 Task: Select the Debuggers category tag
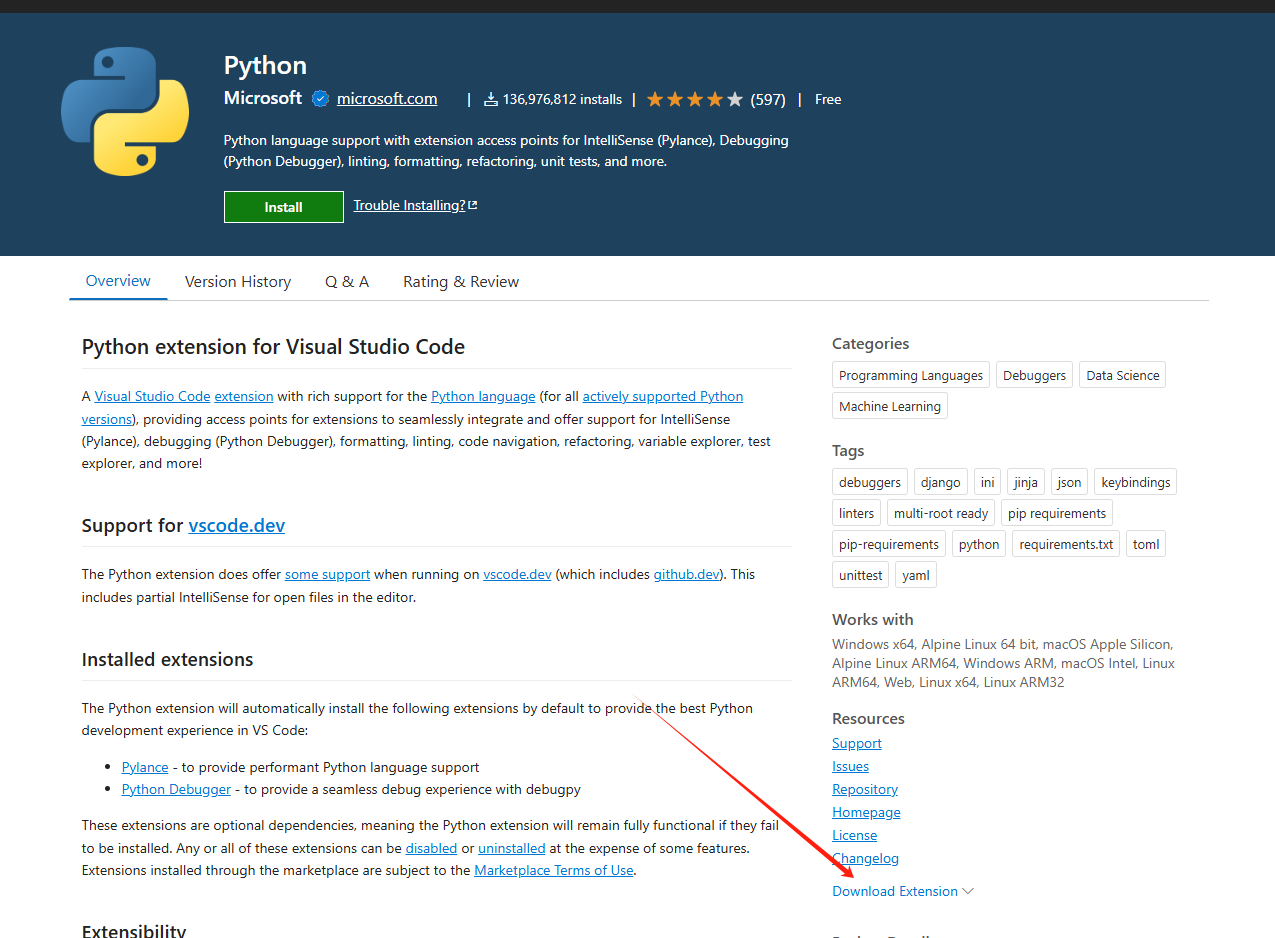(1034, 376)
